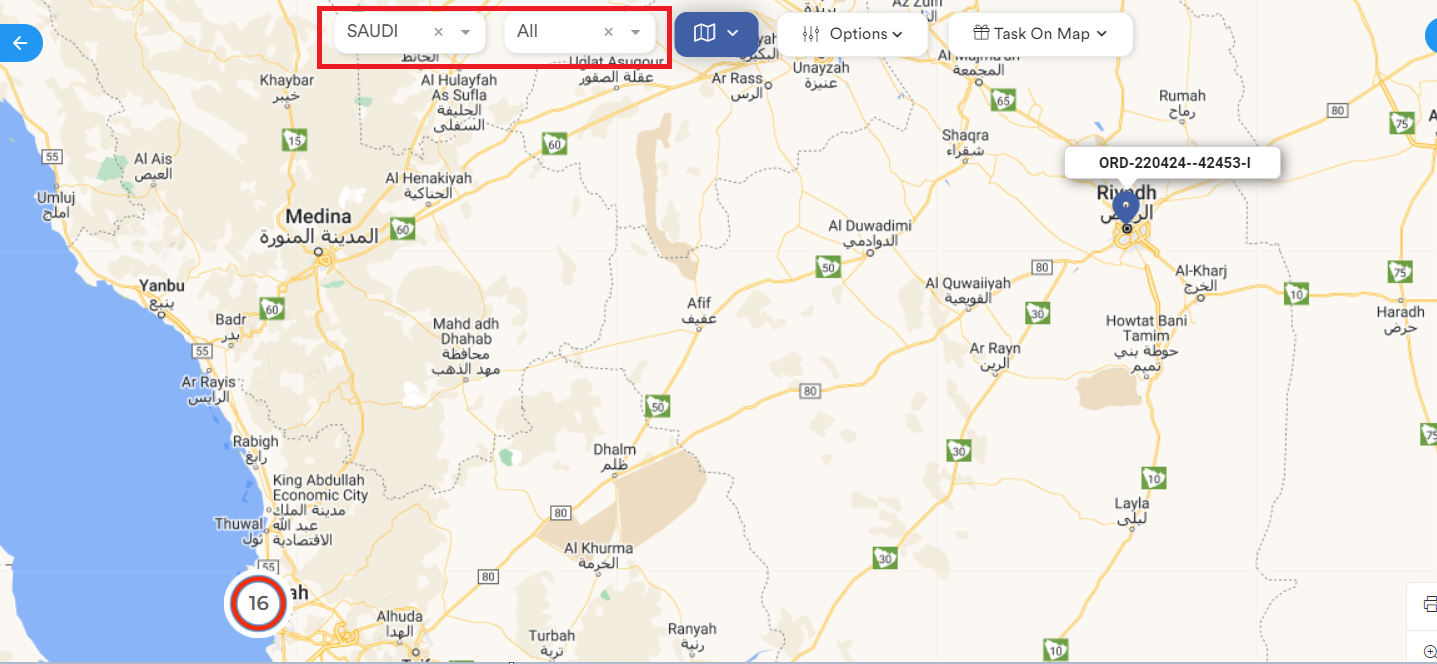Expand the SAUDI dropdown arrow
Screen dimensions: 1437x664
point(465,32)
